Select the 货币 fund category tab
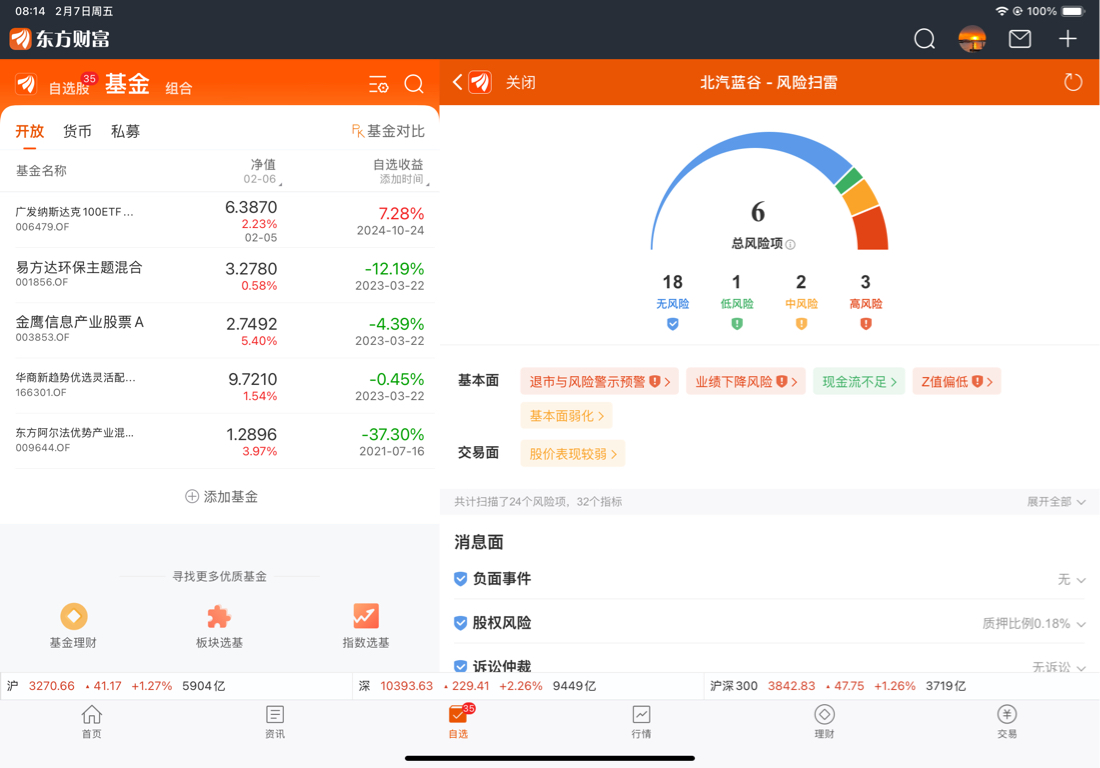The image size is (1100, 768). 77,131
